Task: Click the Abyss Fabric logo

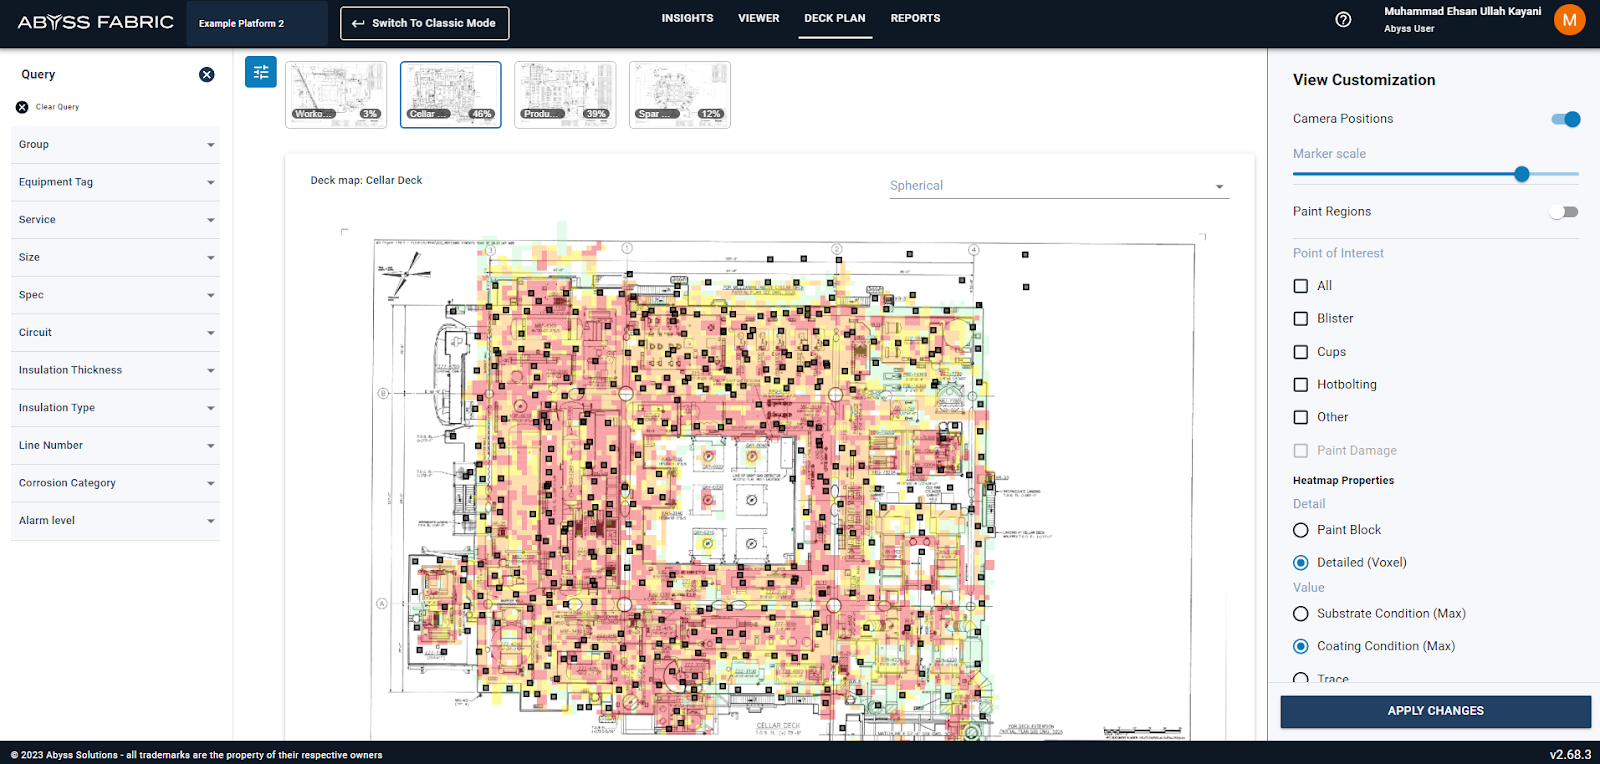Action: [x=96, y=22]
